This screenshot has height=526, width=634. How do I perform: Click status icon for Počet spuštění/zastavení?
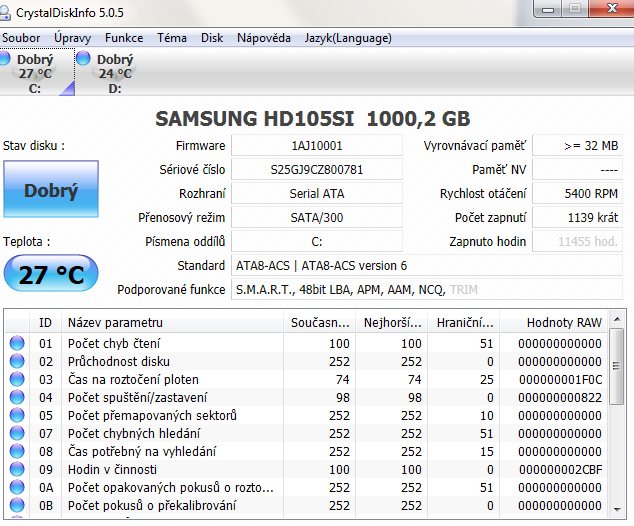pyautogui.click(x=17, y=397)
